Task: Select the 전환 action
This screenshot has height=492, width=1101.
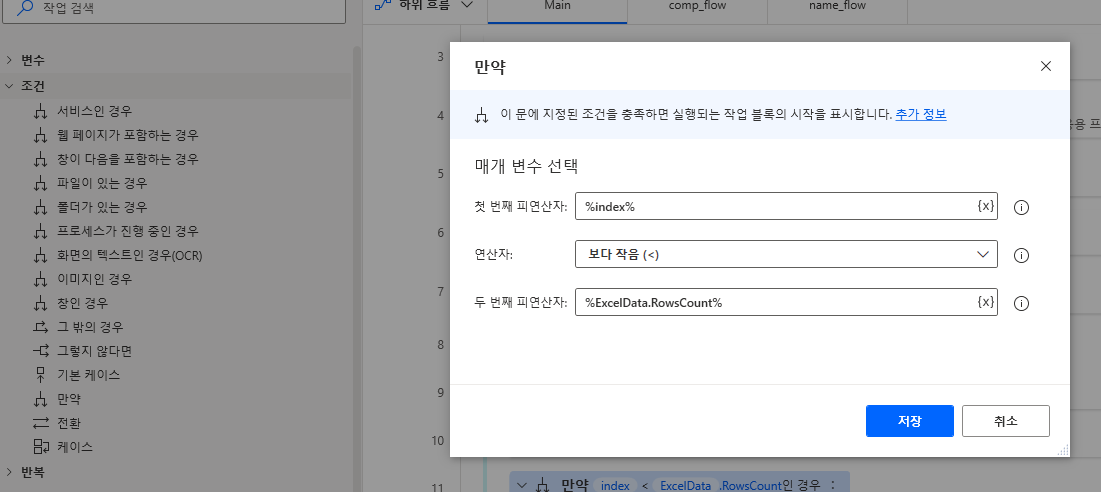Action: click(69, 423)
